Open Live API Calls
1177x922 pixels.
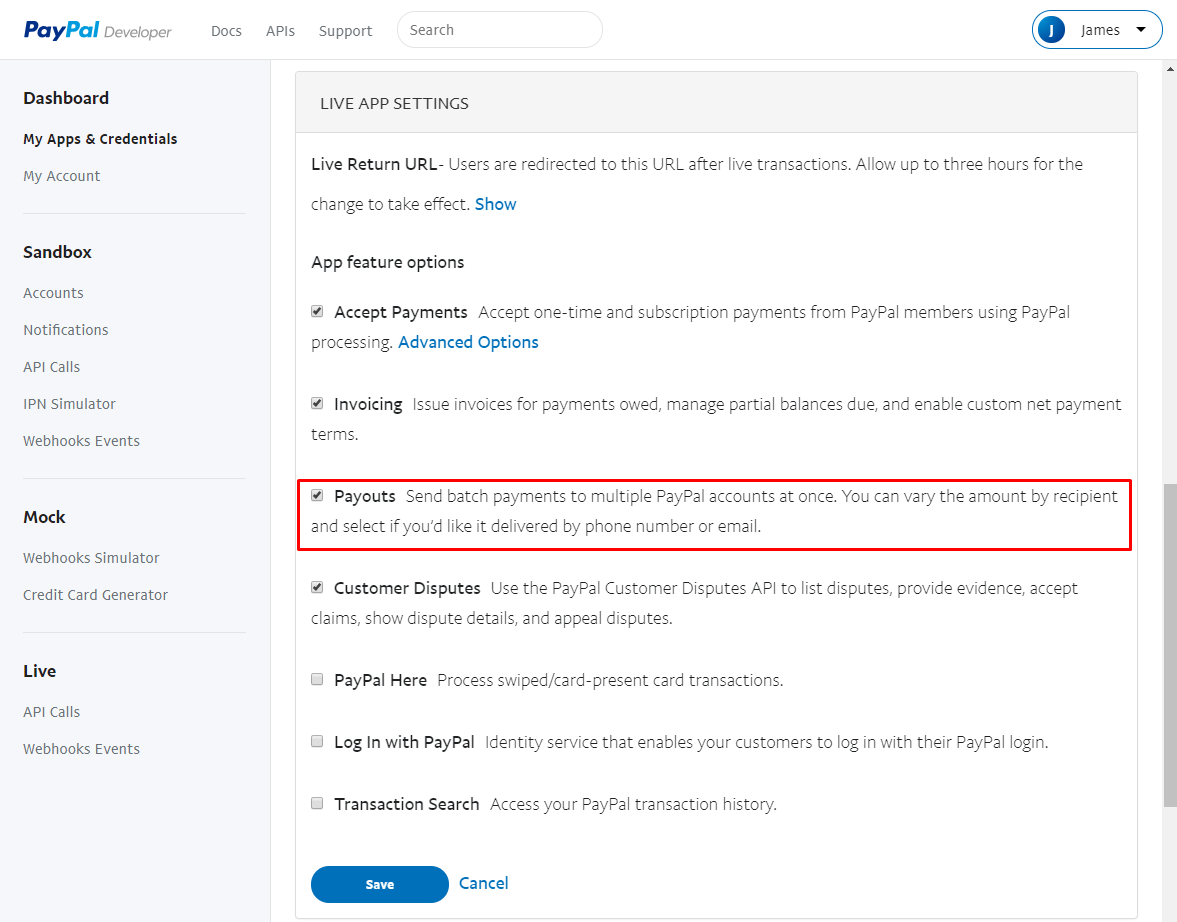click(51, 712)
